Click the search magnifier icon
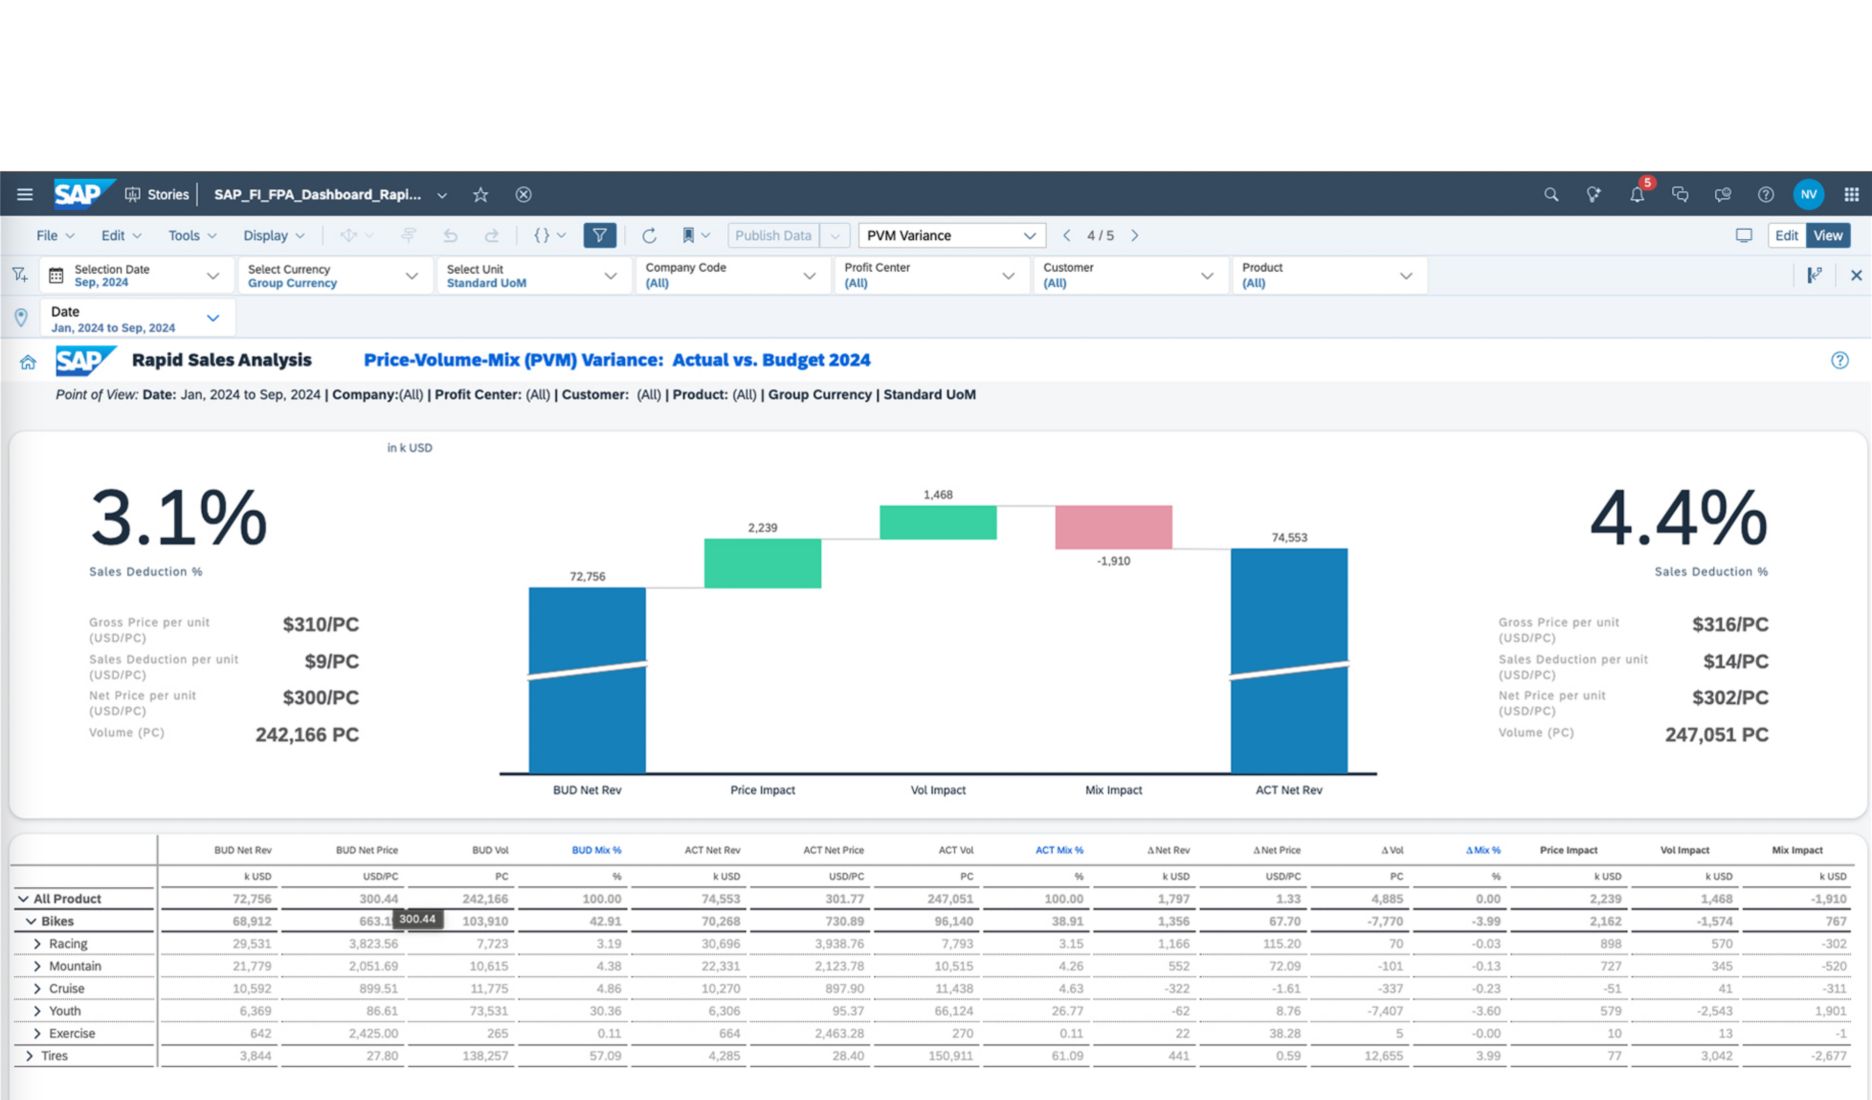 click(1551, 194)
